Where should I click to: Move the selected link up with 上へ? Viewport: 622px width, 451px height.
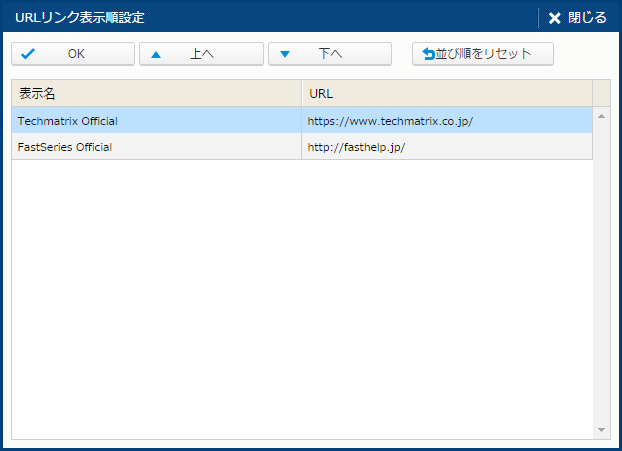(202, 54)
